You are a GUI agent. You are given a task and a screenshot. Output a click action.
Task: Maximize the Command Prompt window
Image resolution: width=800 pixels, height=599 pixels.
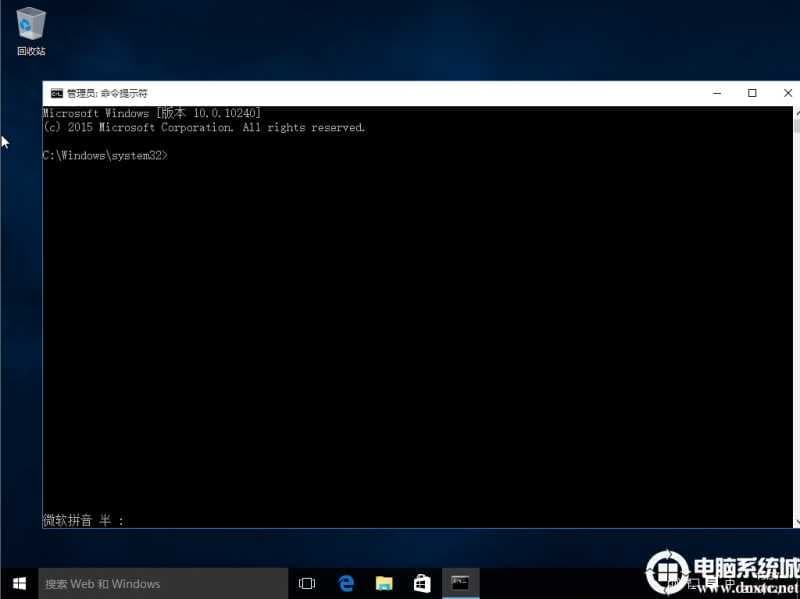click(x=752, y=92)
